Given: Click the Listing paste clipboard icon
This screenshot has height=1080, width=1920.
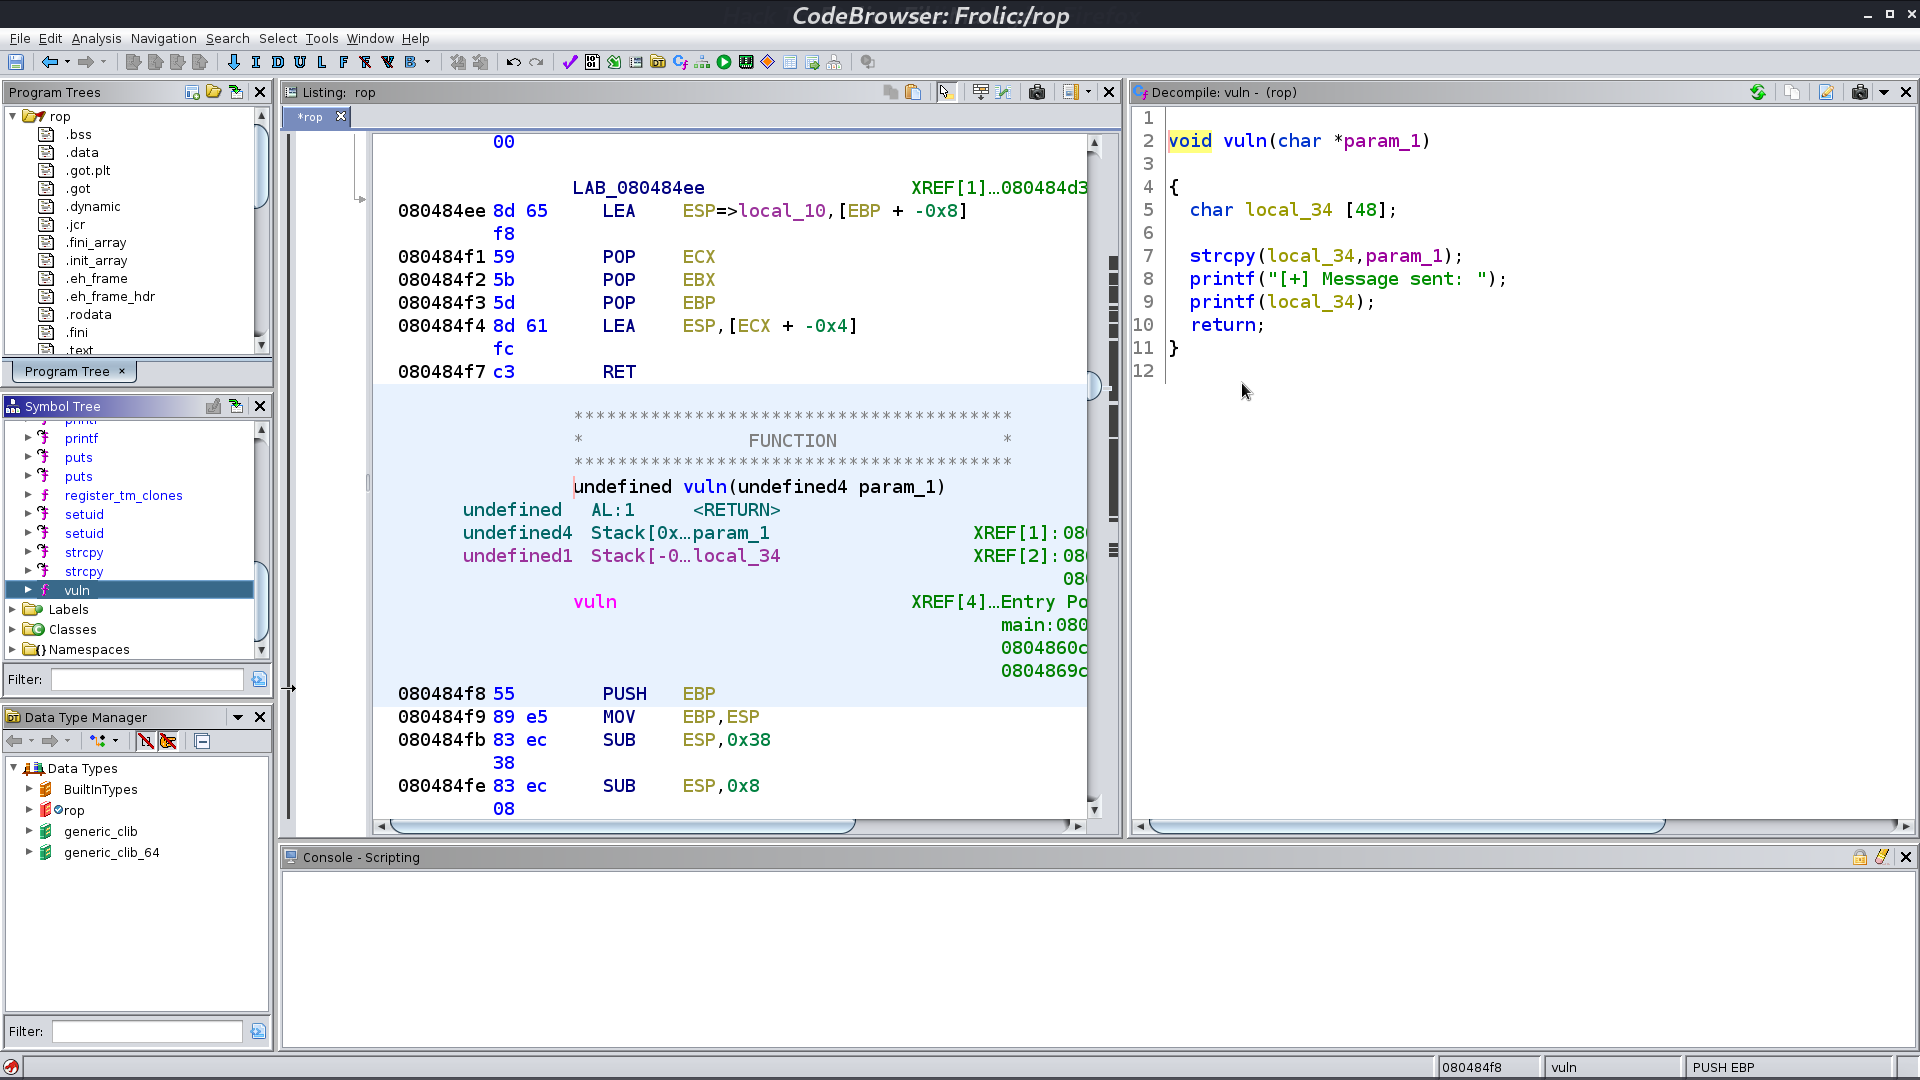Looking at the screenshot, I should pyautogui.click(x=913, y=92).
